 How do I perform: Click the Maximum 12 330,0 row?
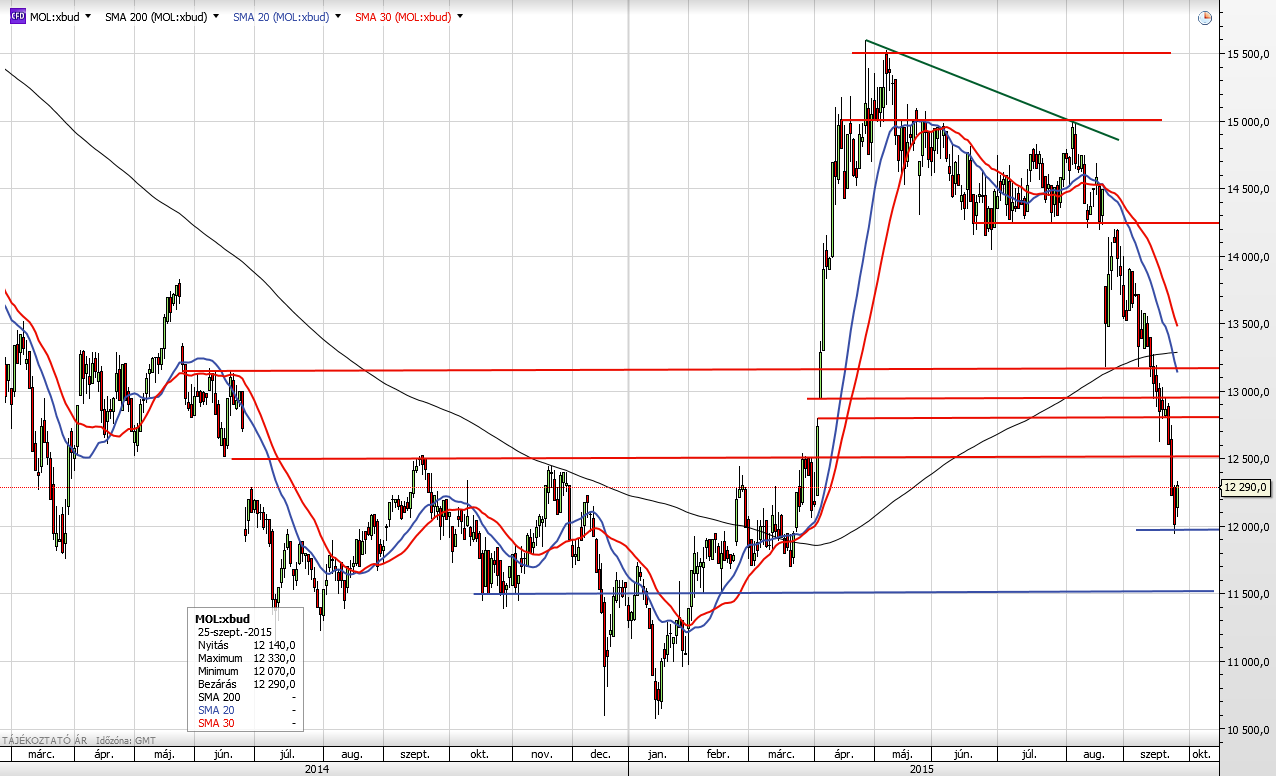click(x=246, y=658)
